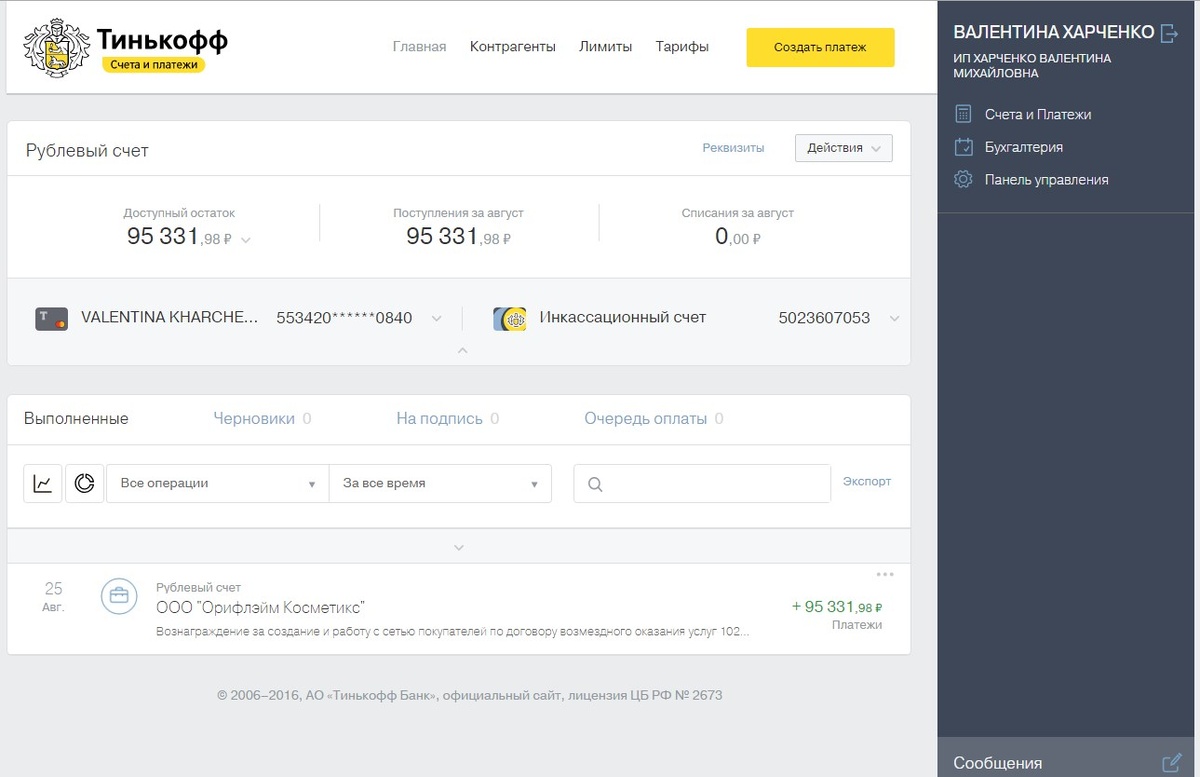Click the logout icon beside Валентина Харченко
The image size is (1200, 777).
point(1169,33)
